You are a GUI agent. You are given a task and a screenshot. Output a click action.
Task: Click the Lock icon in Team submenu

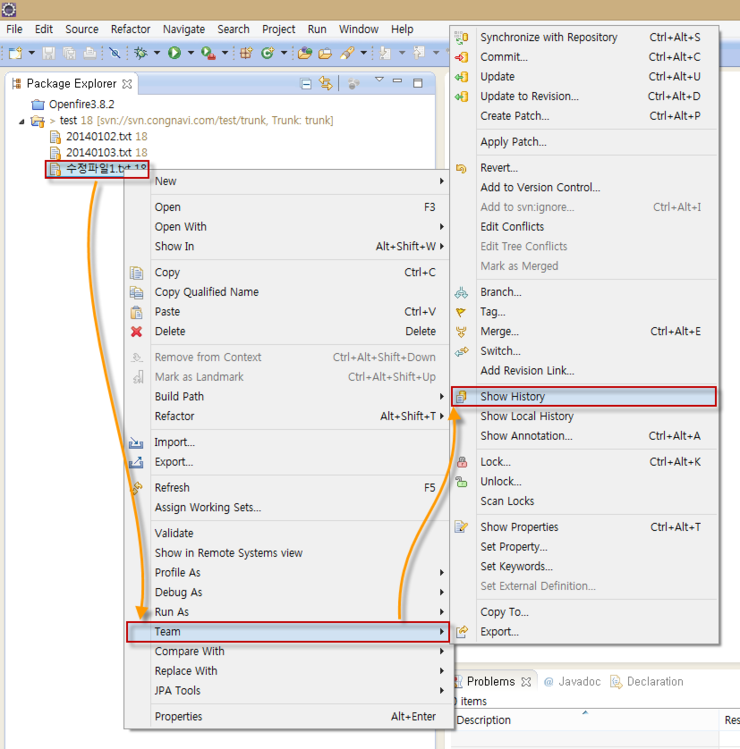point(461,462)
